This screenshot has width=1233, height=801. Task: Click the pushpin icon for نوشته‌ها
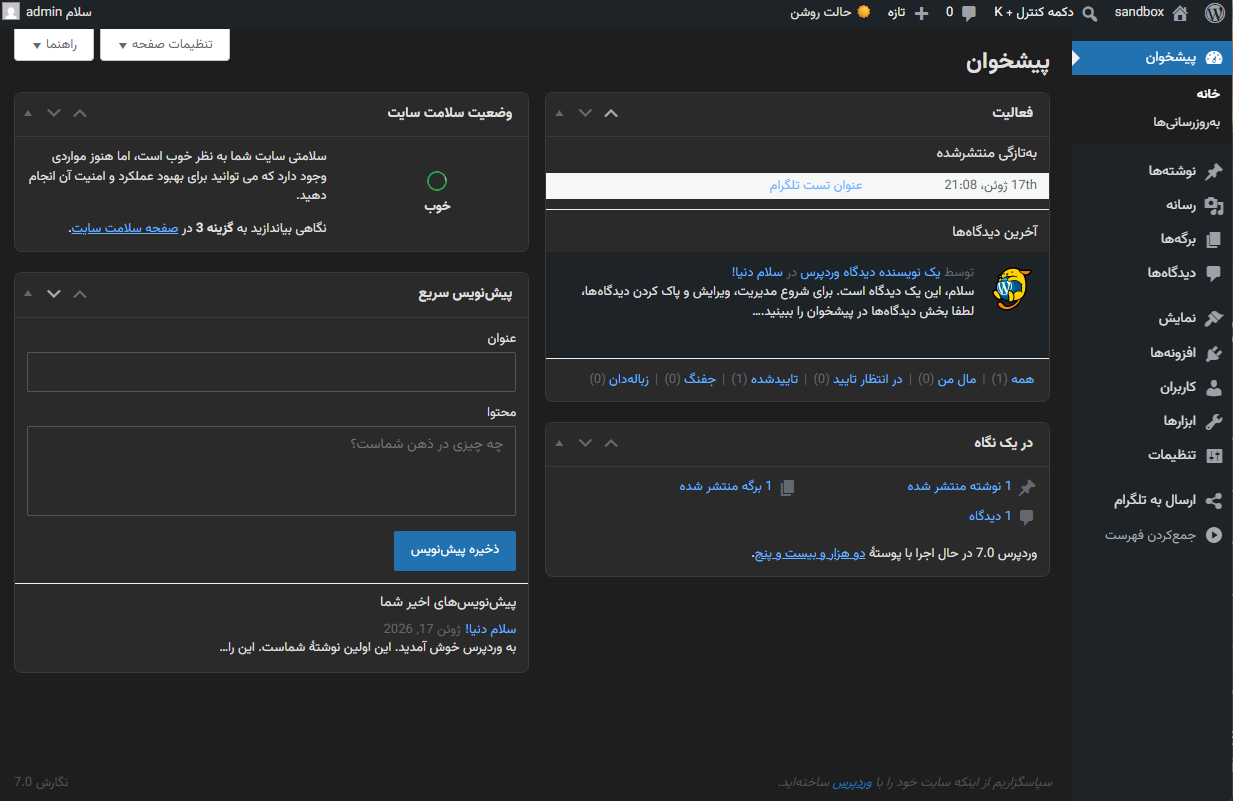coord(1214,171)
